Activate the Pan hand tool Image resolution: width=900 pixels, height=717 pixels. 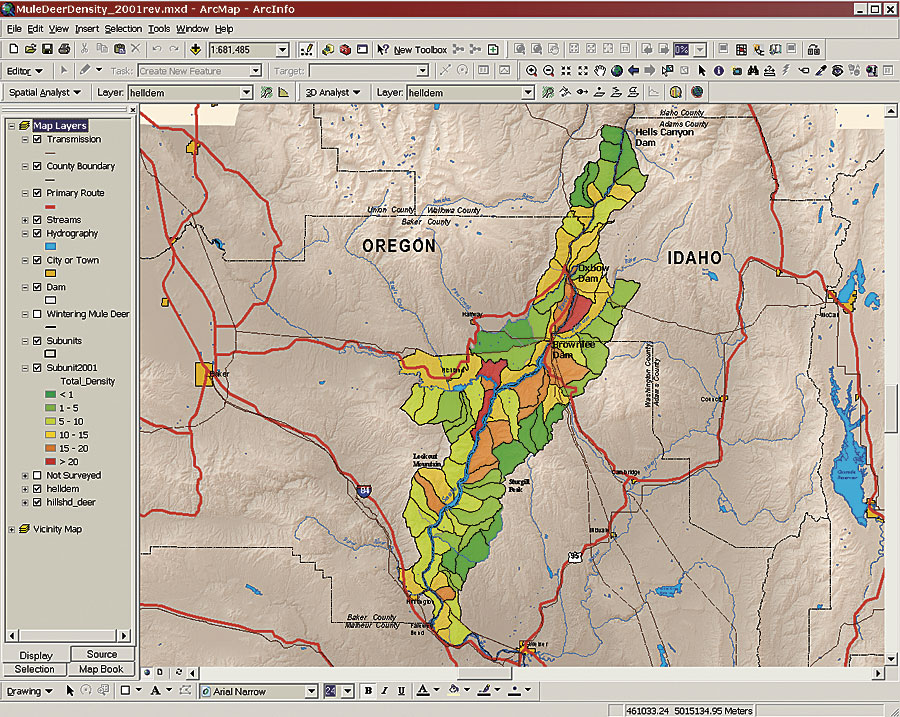600,71
